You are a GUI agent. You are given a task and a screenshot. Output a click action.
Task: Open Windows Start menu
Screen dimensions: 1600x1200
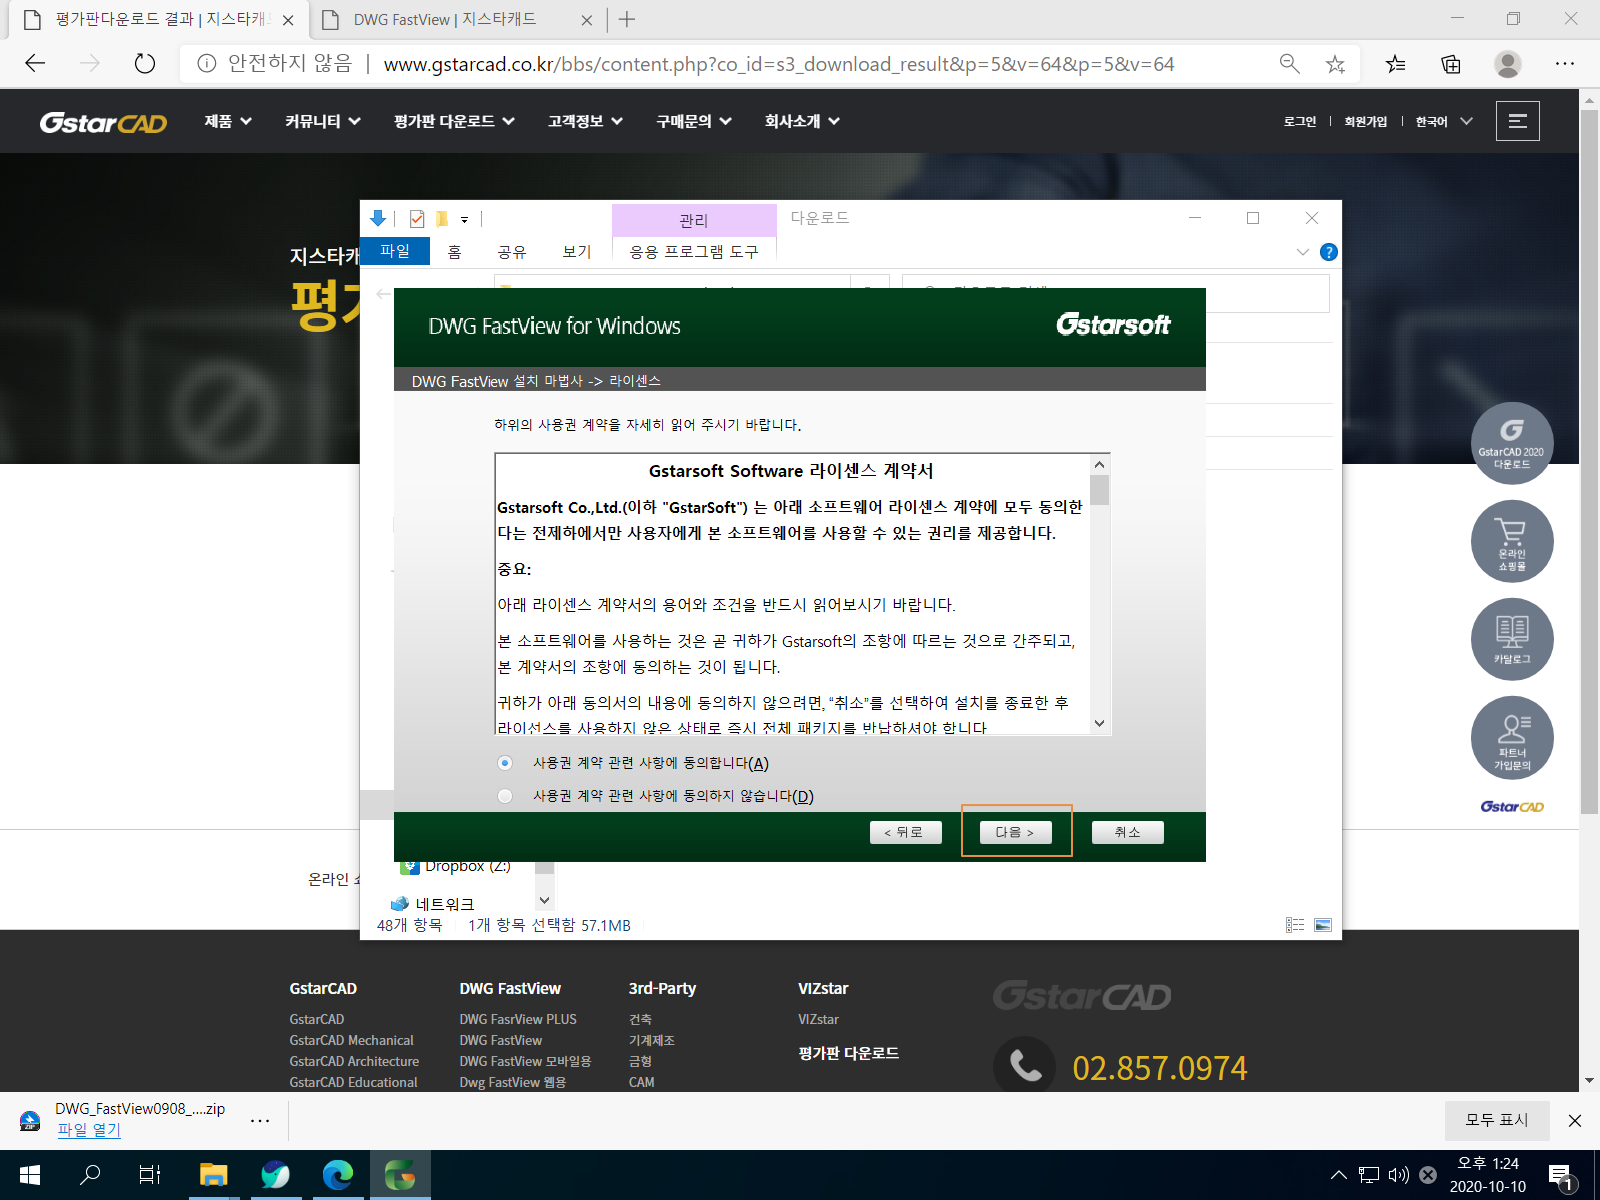(30, 1175)
